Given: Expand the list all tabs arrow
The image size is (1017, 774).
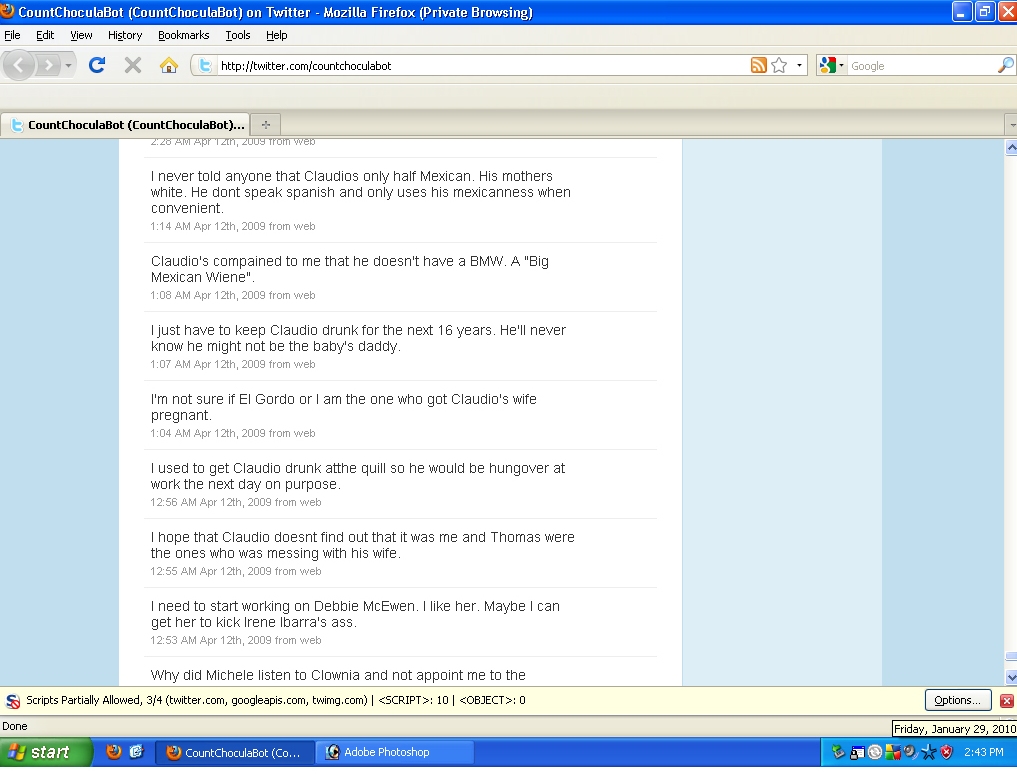Looking at the screenshot, I should (x=1010, y=125).
